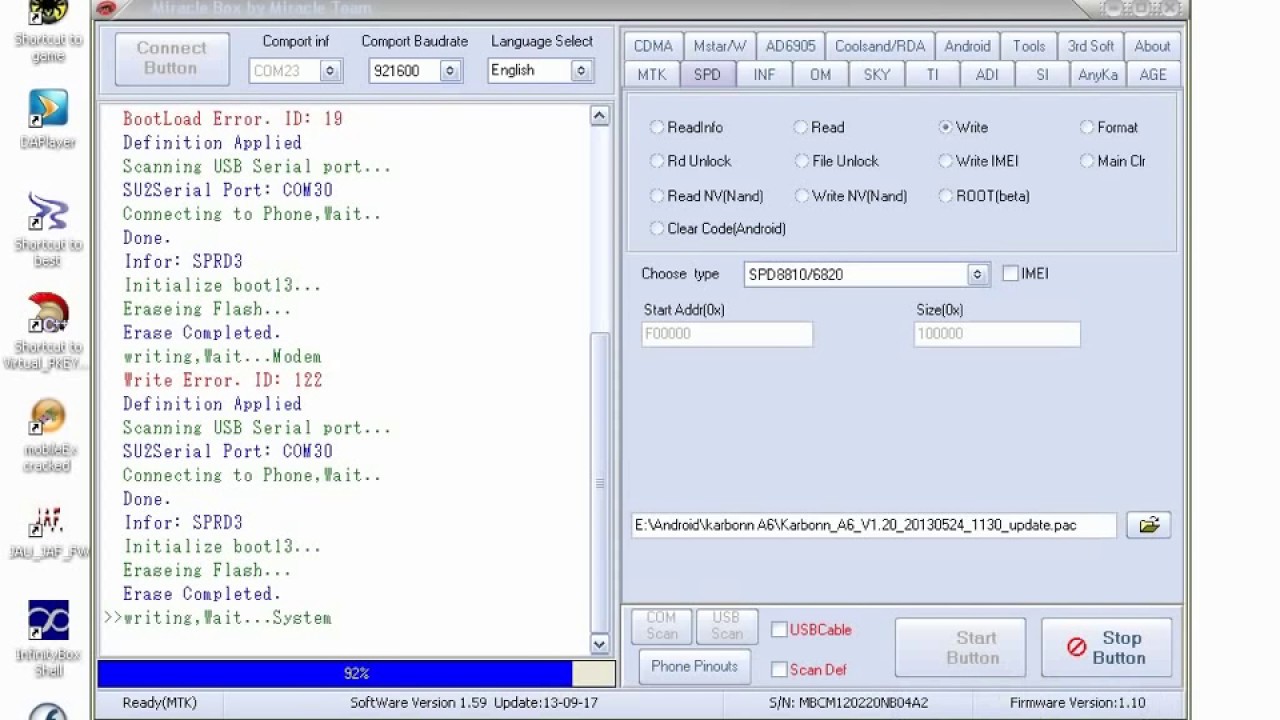The width and height of the screenshot is (1280, 720).
Task: Switch to the Coolsand/RDA tab
Action: 880,46
